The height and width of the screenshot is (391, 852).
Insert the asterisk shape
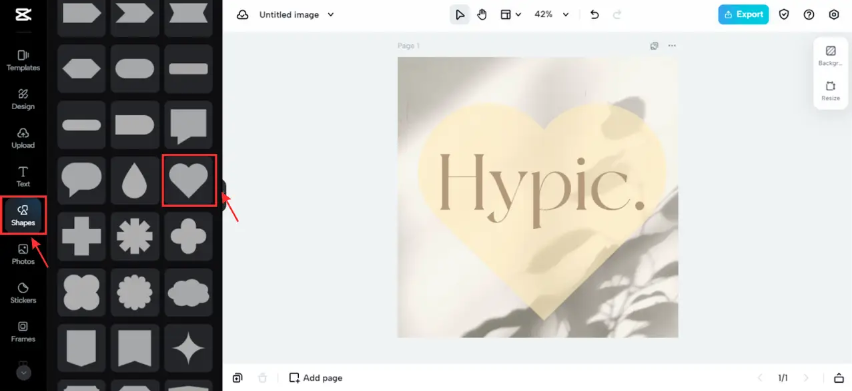tap(135, 236)
